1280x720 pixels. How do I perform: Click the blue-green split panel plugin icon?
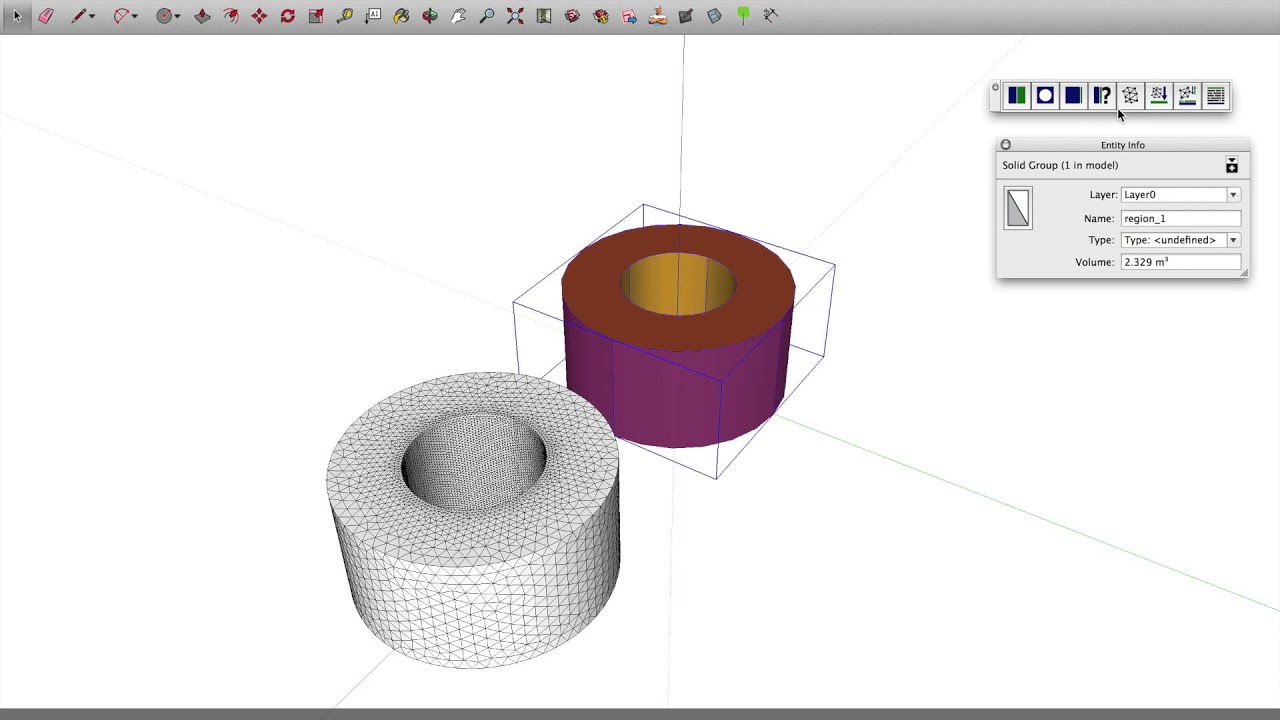[x=1016, y=95]
